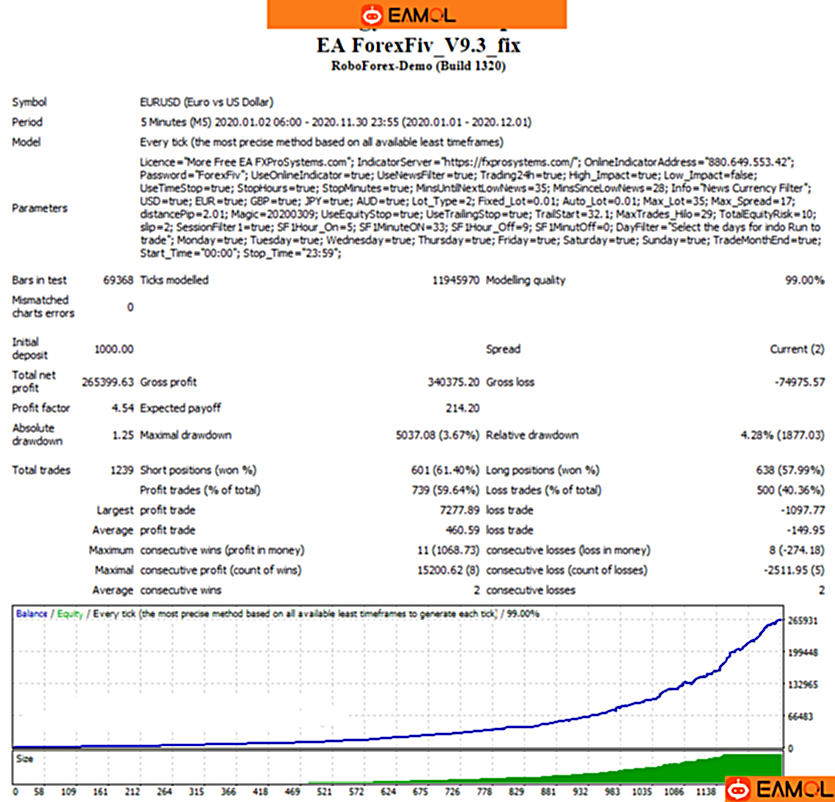Viewport: 835px width, 802px height.
Task: Click the Symbol value EURUSD (Euro vs US Dollar)
Action: pyautogui.click(x=207, y=102)
